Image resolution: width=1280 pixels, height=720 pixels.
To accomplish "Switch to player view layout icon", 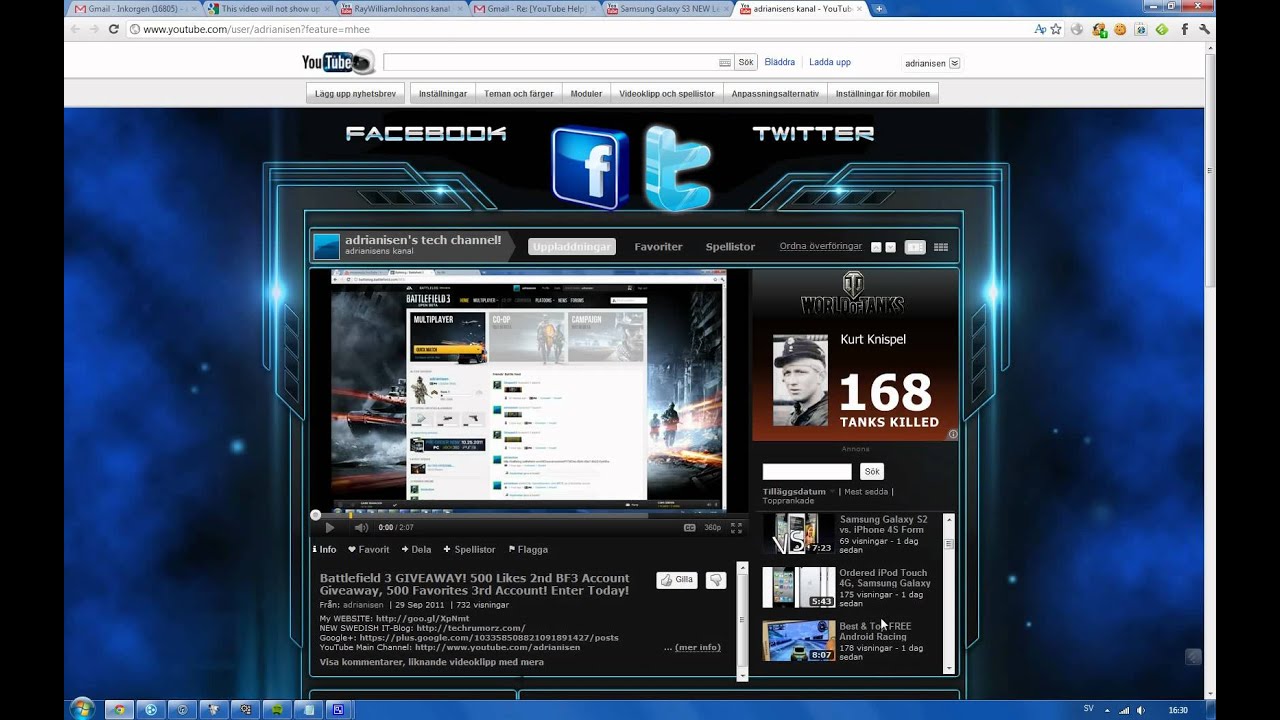I will tap(915, 247).
